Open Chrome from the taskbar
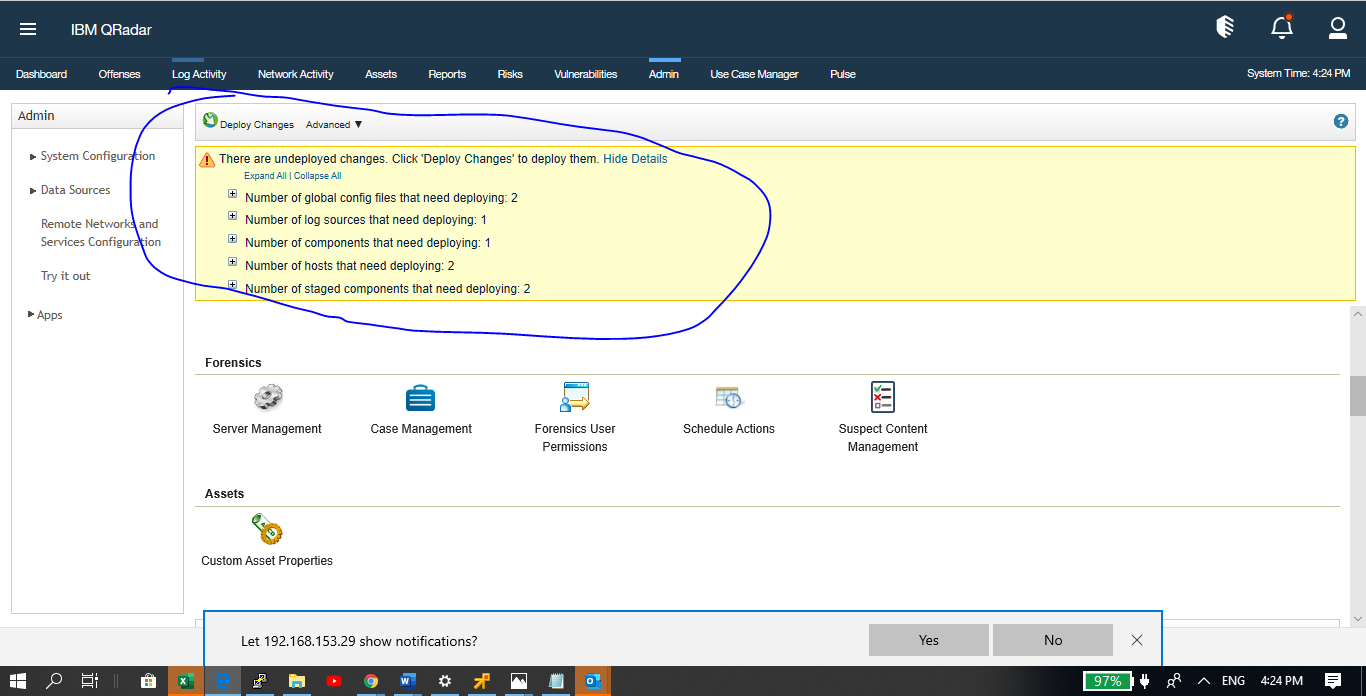1366x696 pixels. point(371,681)
